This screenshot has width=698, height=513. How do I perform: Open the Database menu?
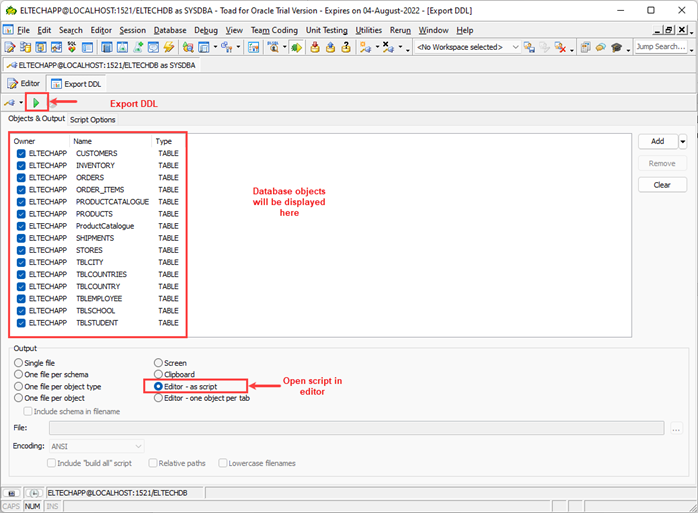click(x=170, y=30)
